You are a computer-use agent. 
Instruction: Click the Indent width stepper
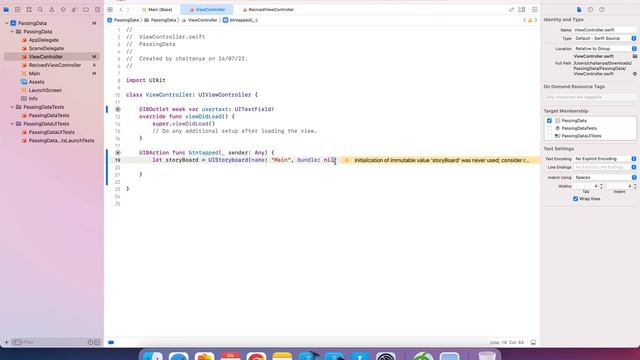[635, 186]
